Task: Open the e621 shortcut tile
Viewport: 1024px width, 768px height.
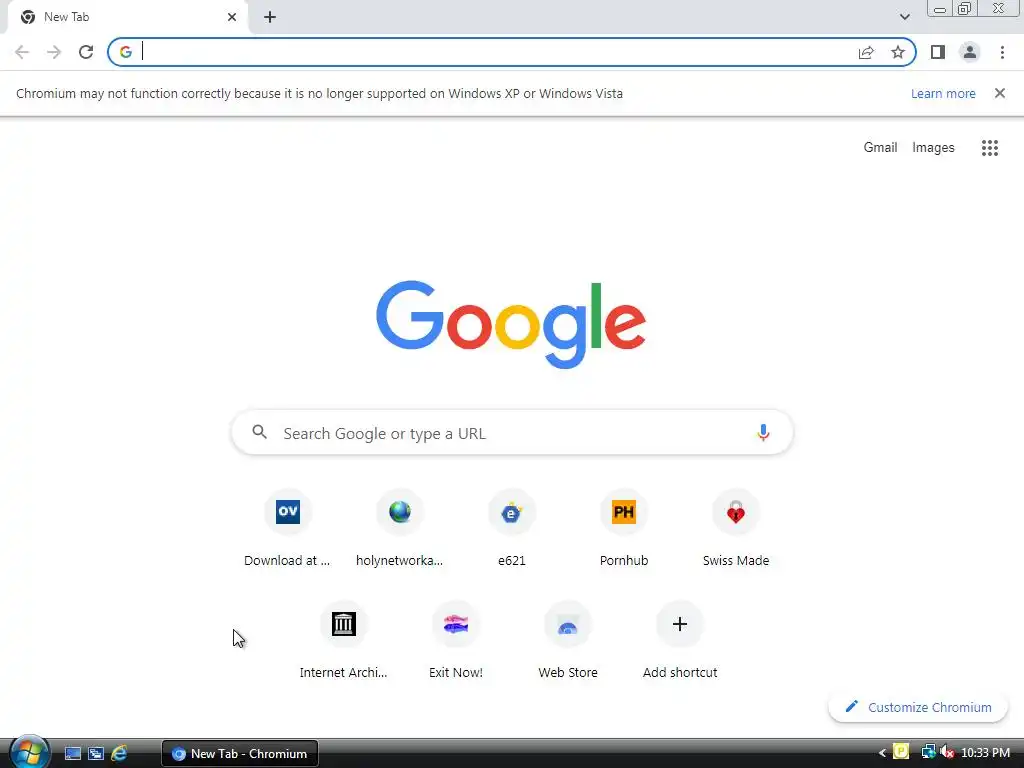Action: tap(511, 528)
